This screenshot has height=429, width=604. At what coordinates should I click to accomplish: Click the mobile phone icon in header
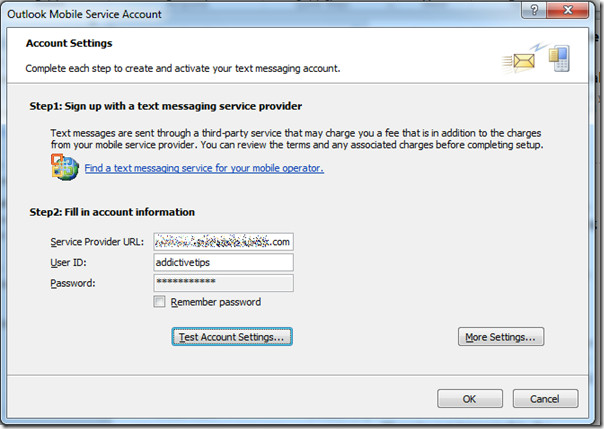tap(560, 58)
